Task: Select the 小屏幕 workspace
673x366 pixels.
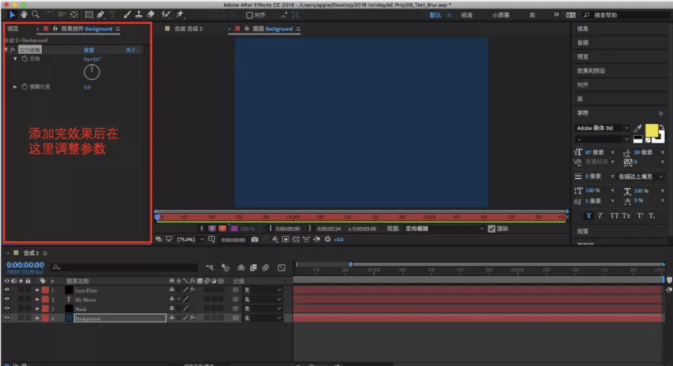Action: point(500,15)
